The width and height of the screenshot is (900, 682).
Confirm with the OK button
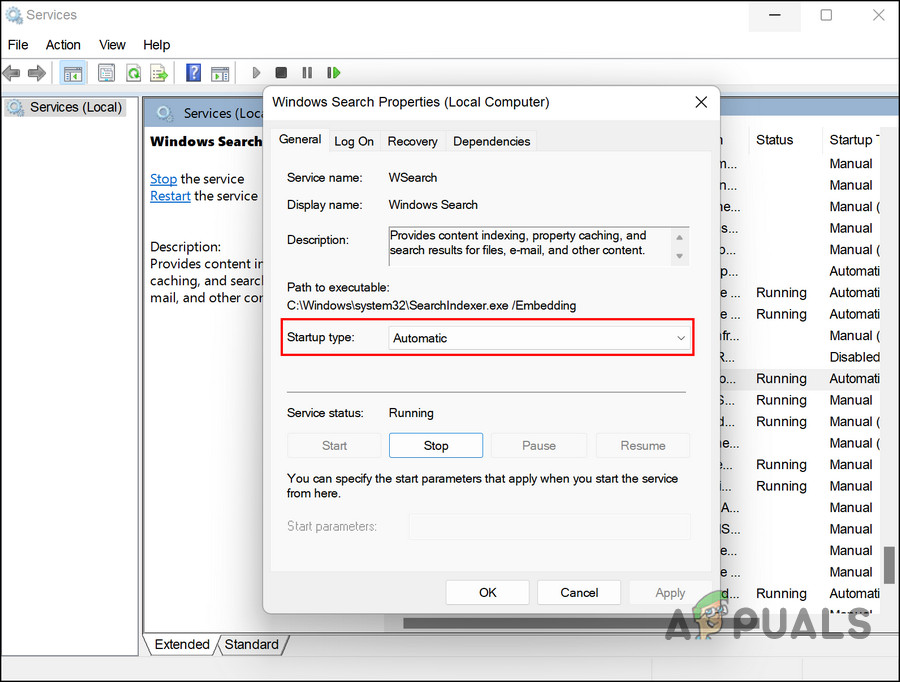pos(487,592)
